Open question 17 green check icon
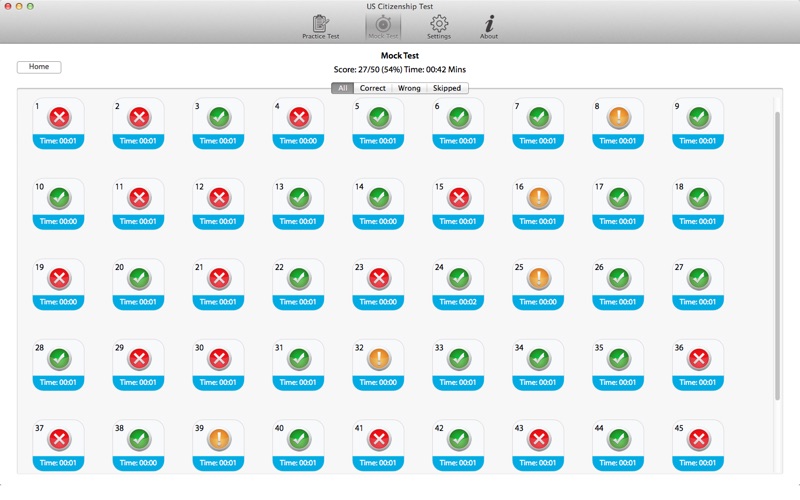This screenshot has width=800, height=500. click(x=619, y=198)
